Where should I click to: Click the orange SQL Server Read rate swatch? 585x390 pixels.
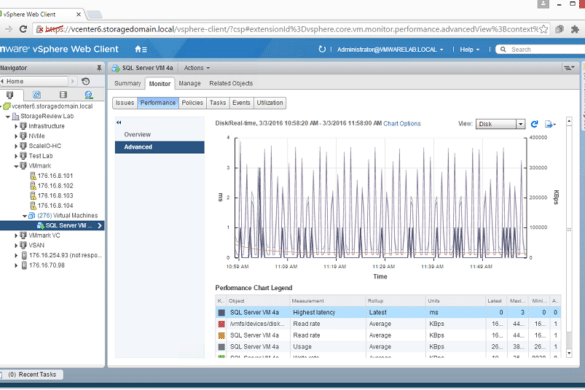[221, 336]
